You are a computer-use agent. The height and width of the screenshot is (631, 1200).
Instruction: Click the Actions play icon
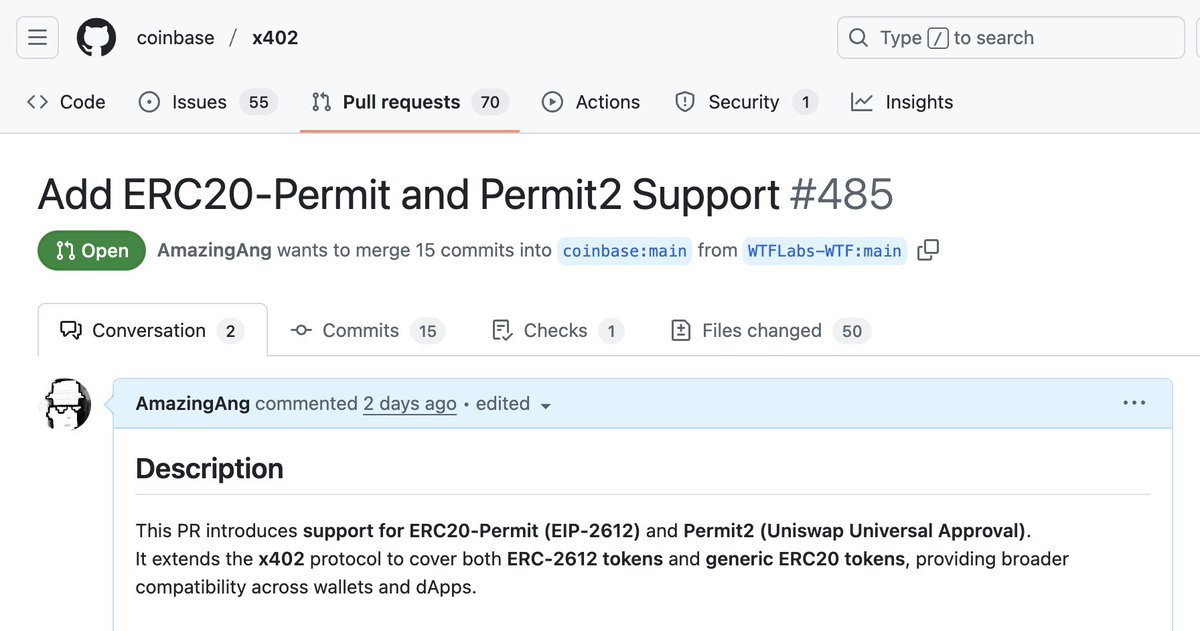tap(552, 102)
